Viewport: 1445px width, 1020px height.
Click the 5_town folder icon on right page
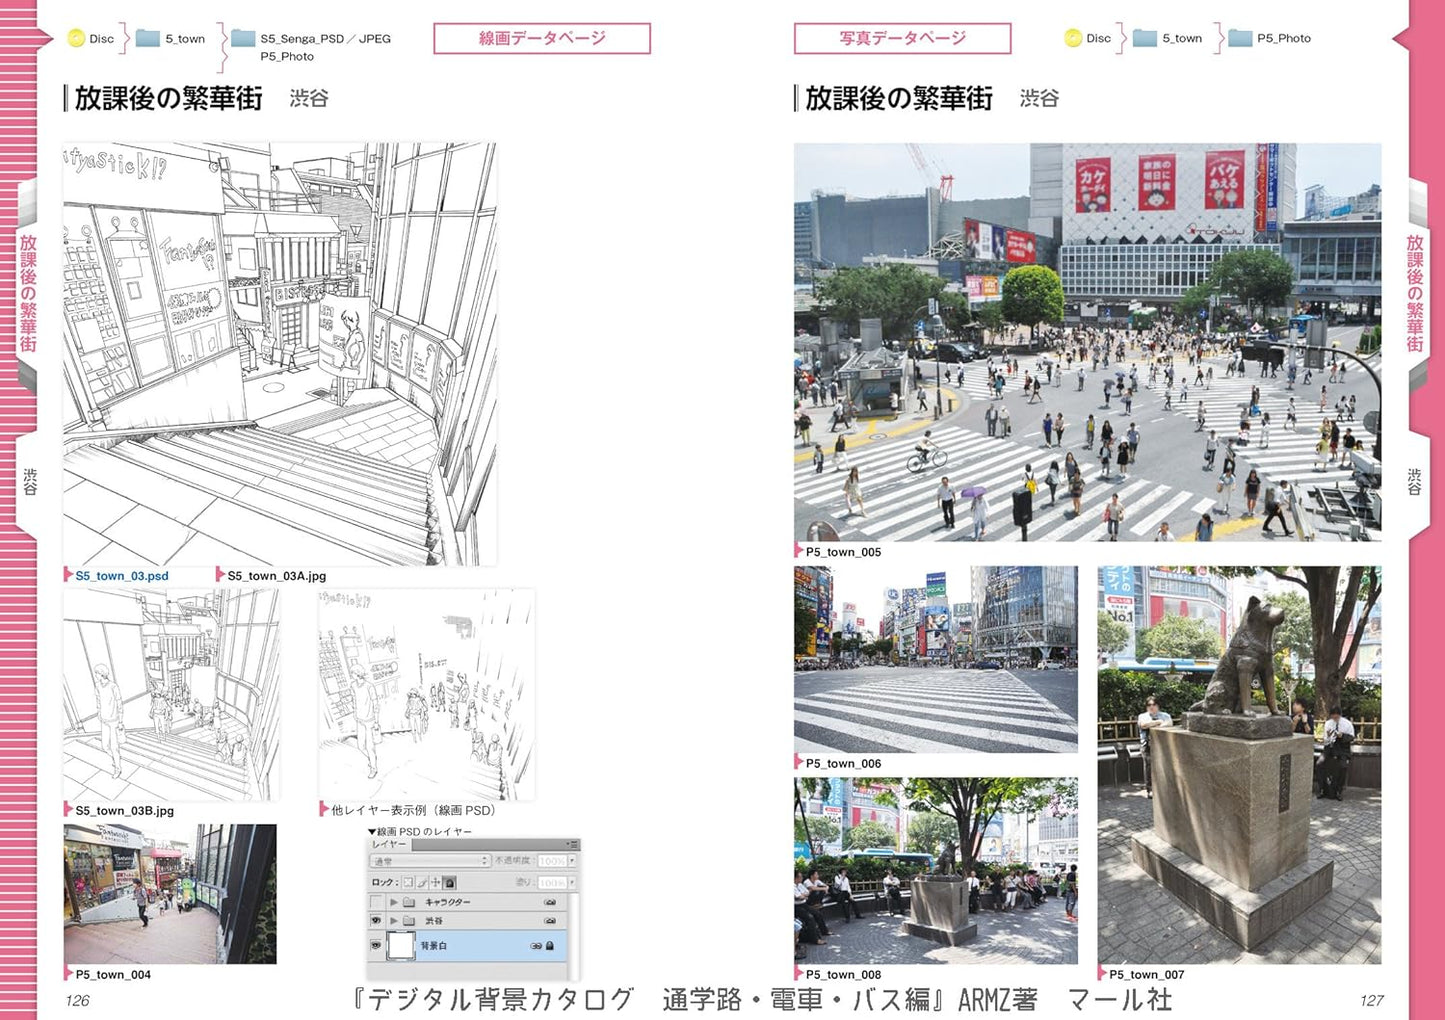tap(1145, 39)
